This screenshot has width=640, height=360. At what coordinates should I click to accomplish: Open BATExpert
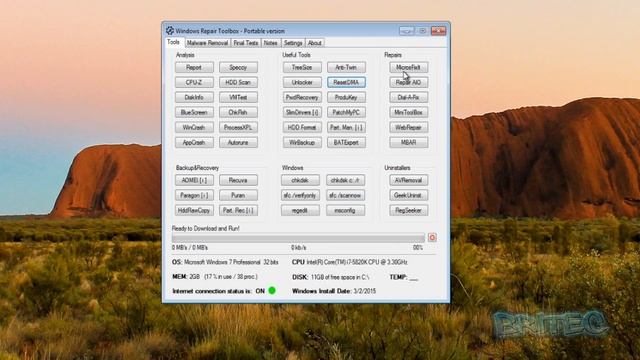[346, 142]
